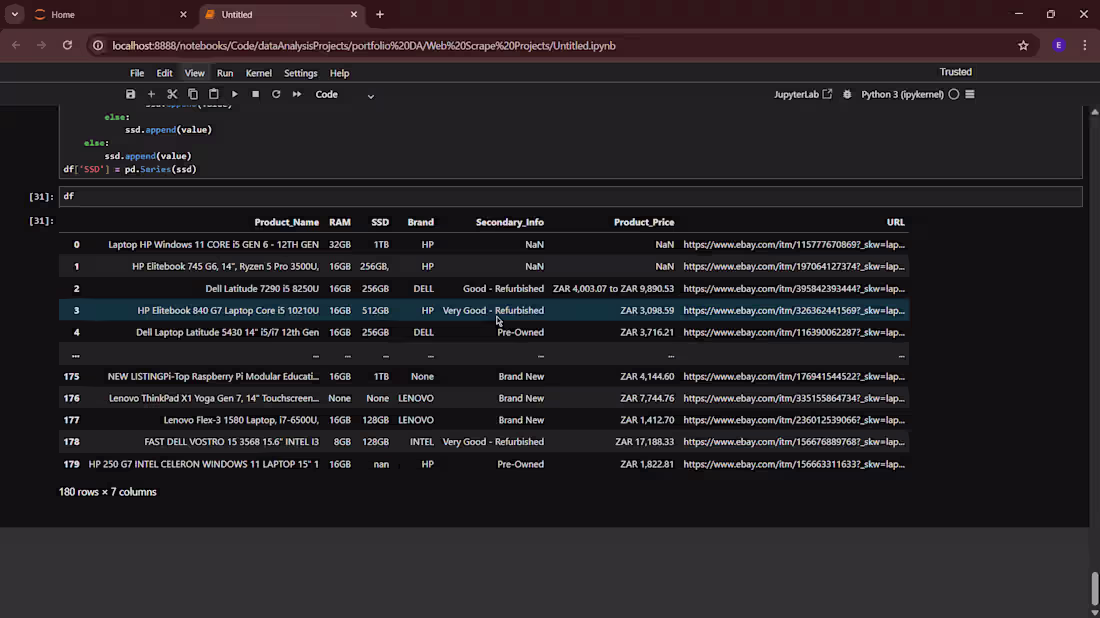
Task: Open the Edit menu
Action: coord(164,73)
